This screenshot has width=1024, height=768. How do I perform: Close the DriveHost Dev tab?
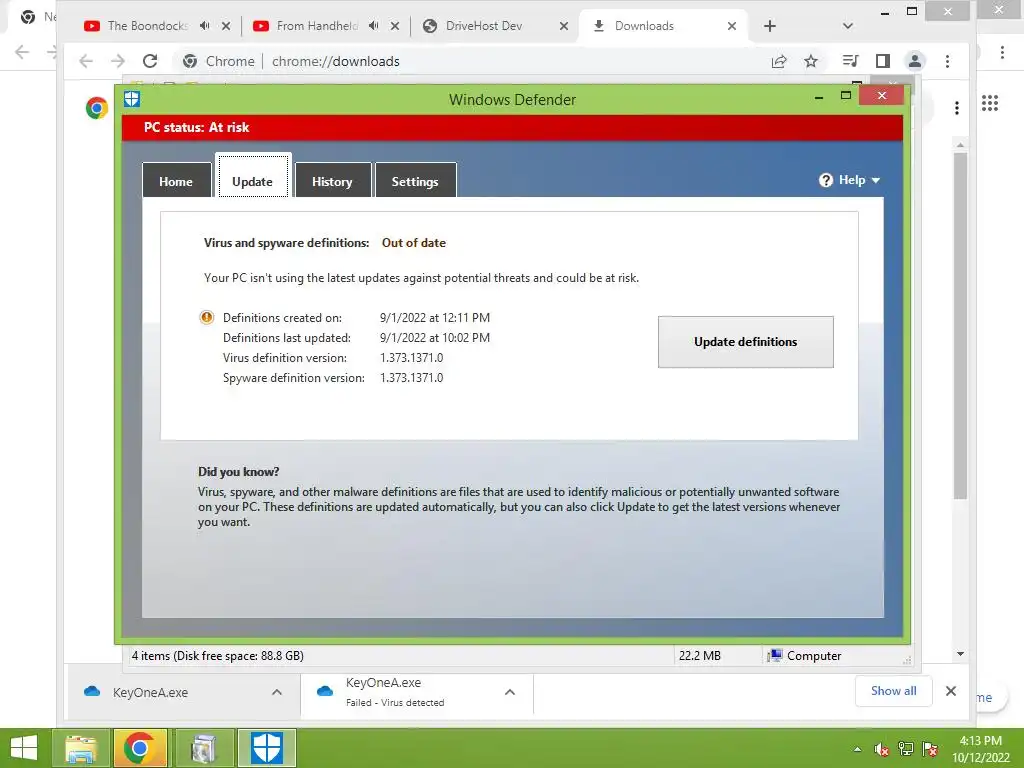point(564,26)
